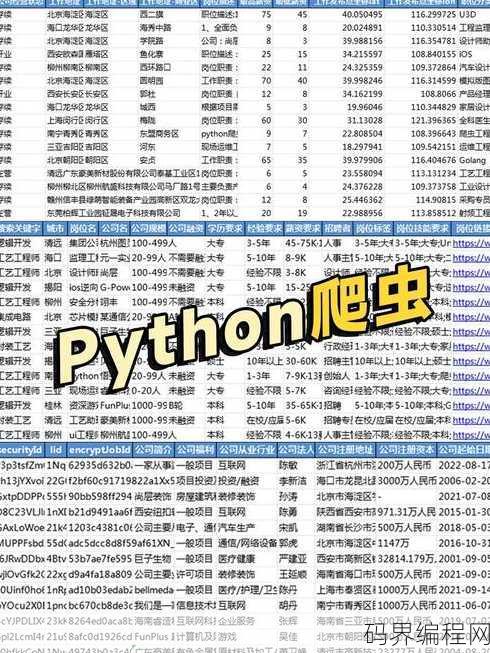Open the https link in the 5-7K row
This screenshot has width=490, height=653.
tap(471, 391)
